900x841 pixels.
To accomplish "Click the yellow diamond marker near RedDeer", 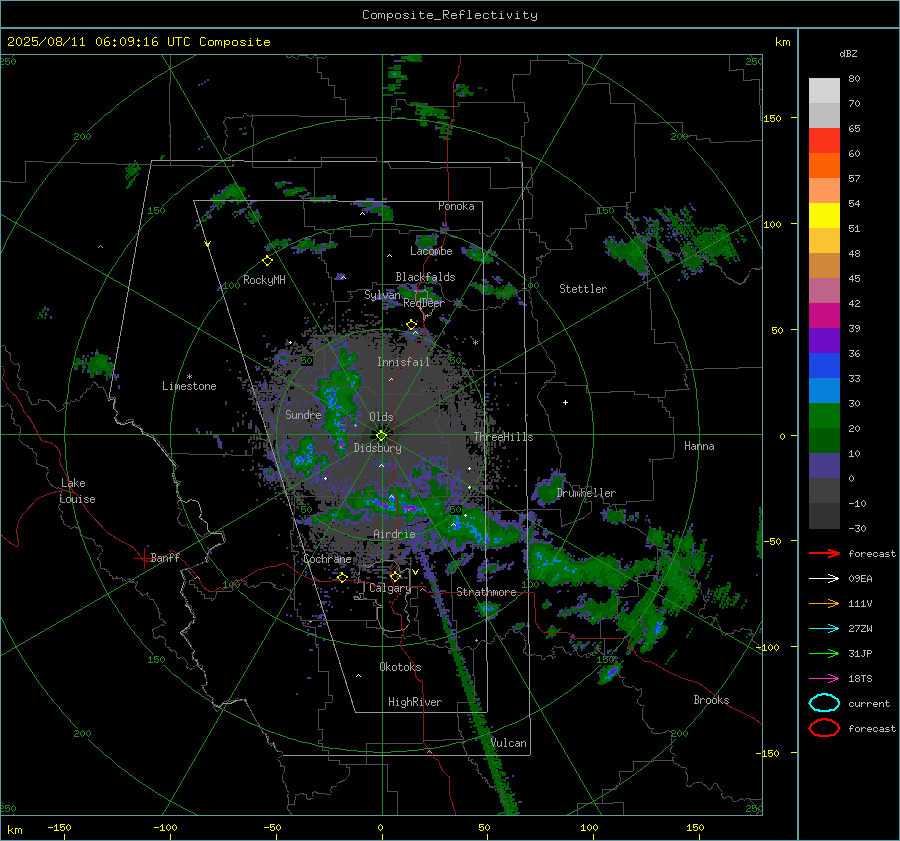I will 411,325.
